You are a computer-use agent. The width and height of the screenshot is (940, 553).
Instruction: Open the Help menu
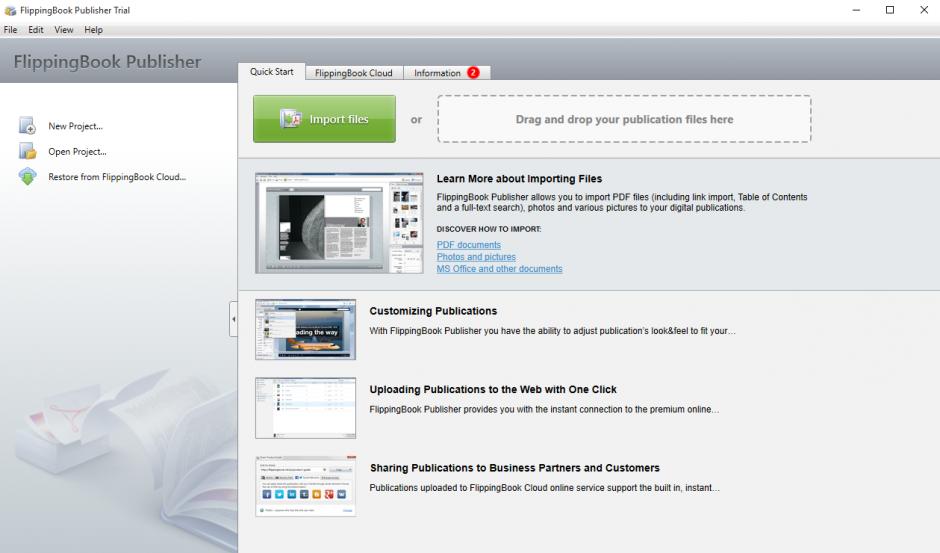[94, 29]
